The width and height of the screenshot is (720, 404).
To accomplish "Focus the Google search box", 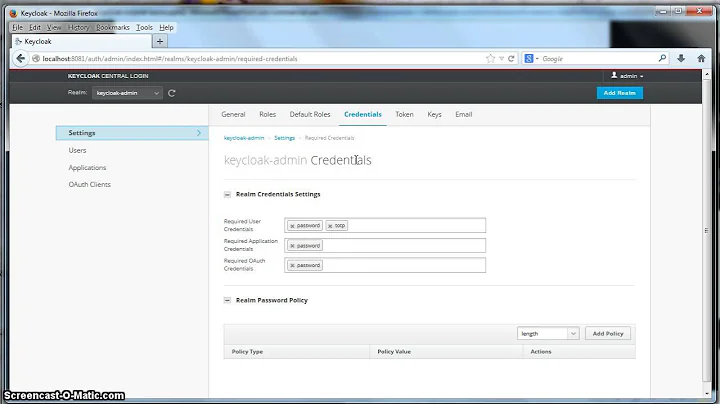I will point(598,58).
